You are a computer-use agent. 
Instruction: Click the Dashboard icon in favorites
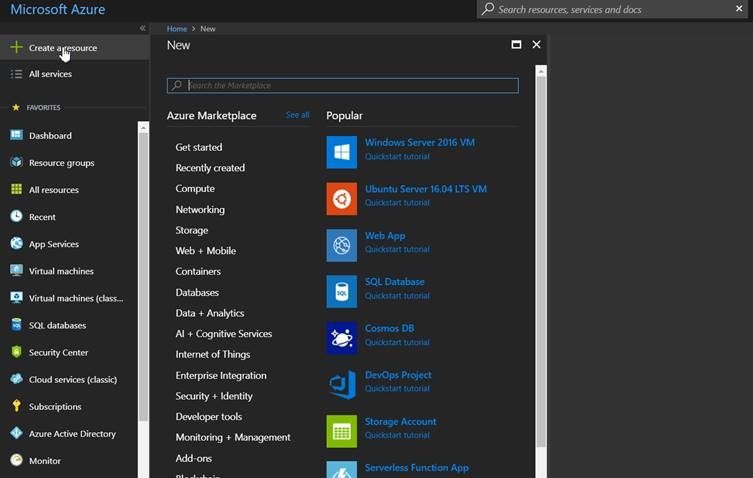click(16, 135)
